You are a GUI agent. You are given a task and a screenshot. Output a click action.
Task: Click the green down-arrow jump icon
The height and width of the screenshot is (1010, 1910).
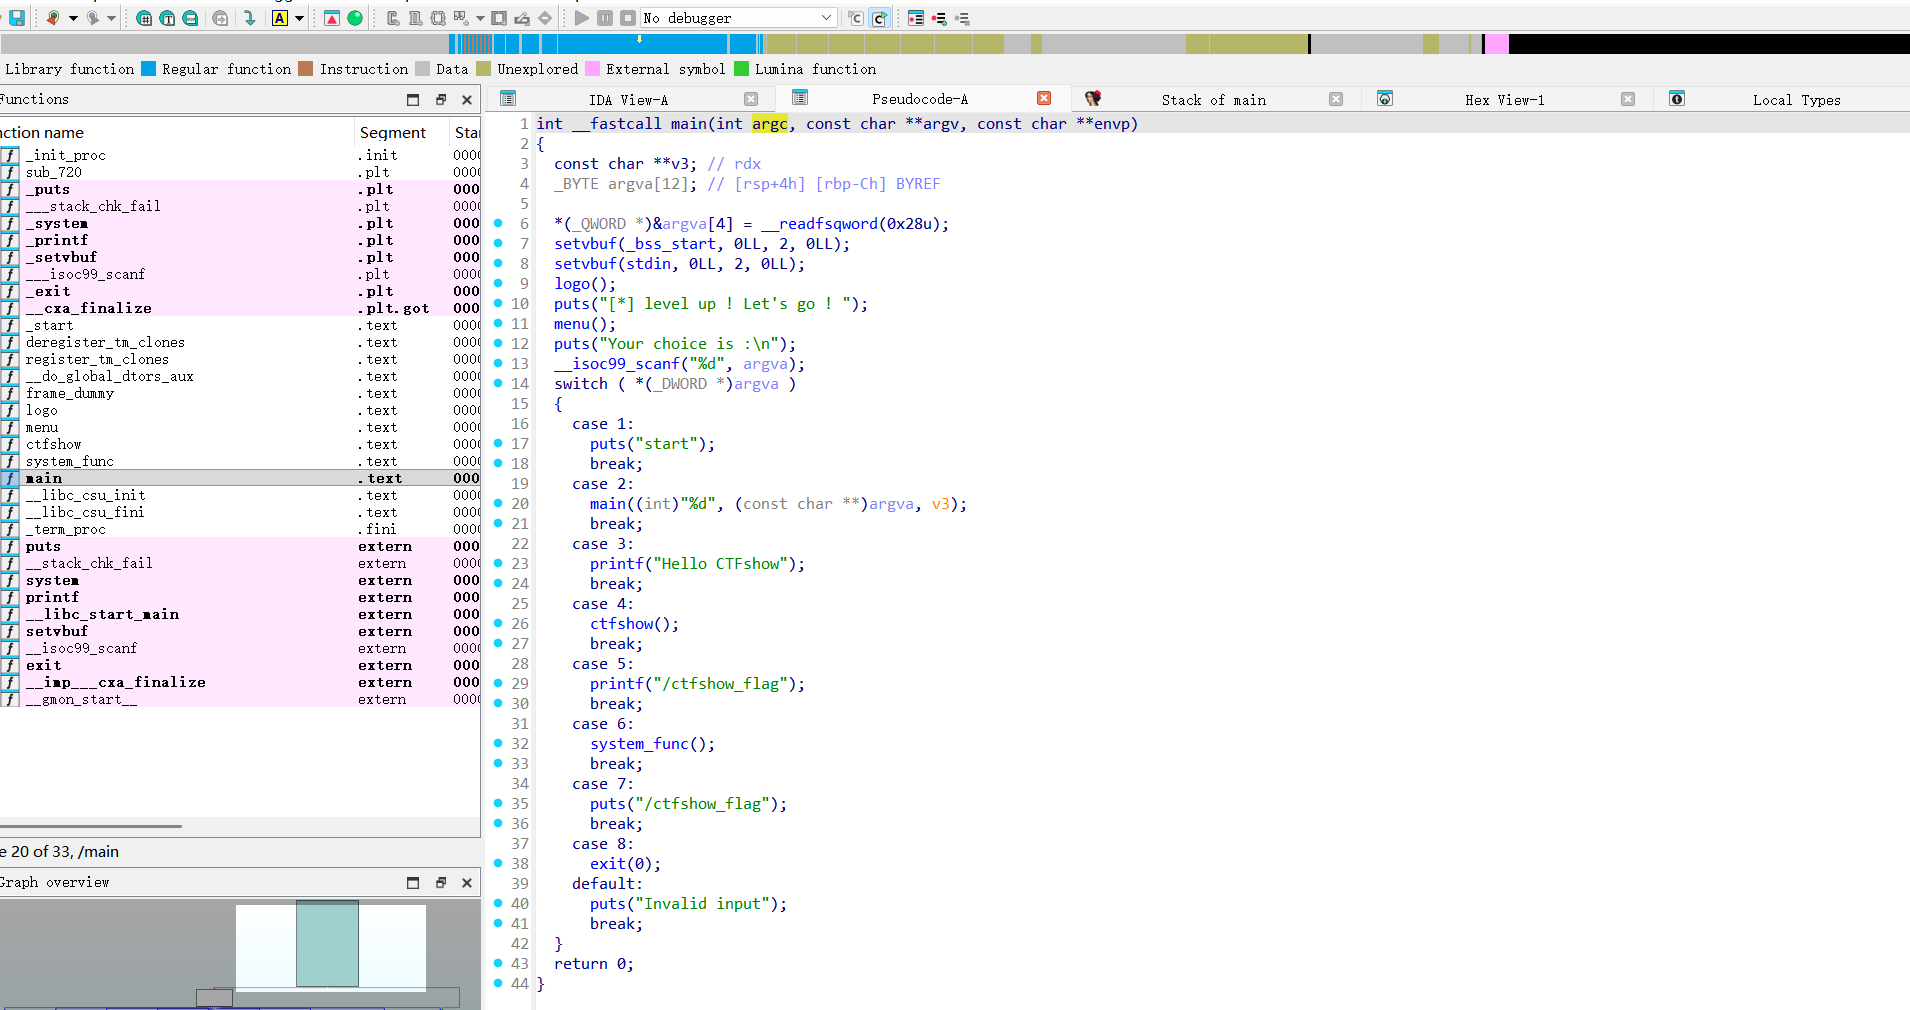[249, 18]
